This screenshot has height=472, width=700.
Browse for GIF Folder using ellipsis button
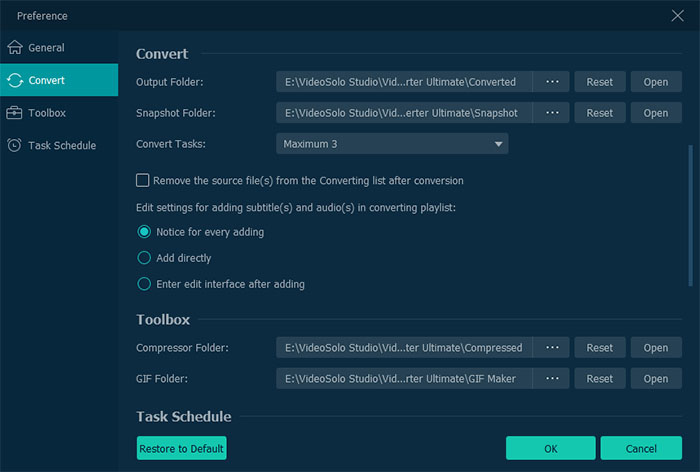coord(552,378)
